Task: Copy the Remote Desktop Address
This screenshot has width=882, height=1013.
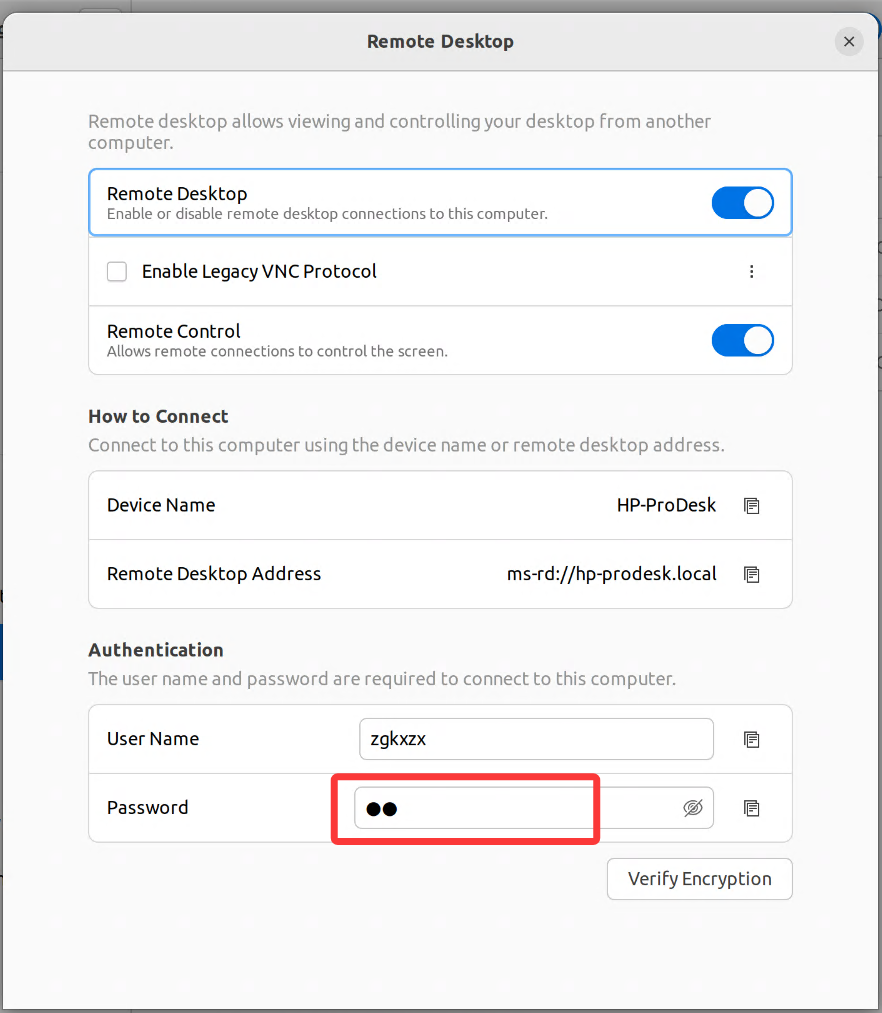Action: (x=752, y=575)
